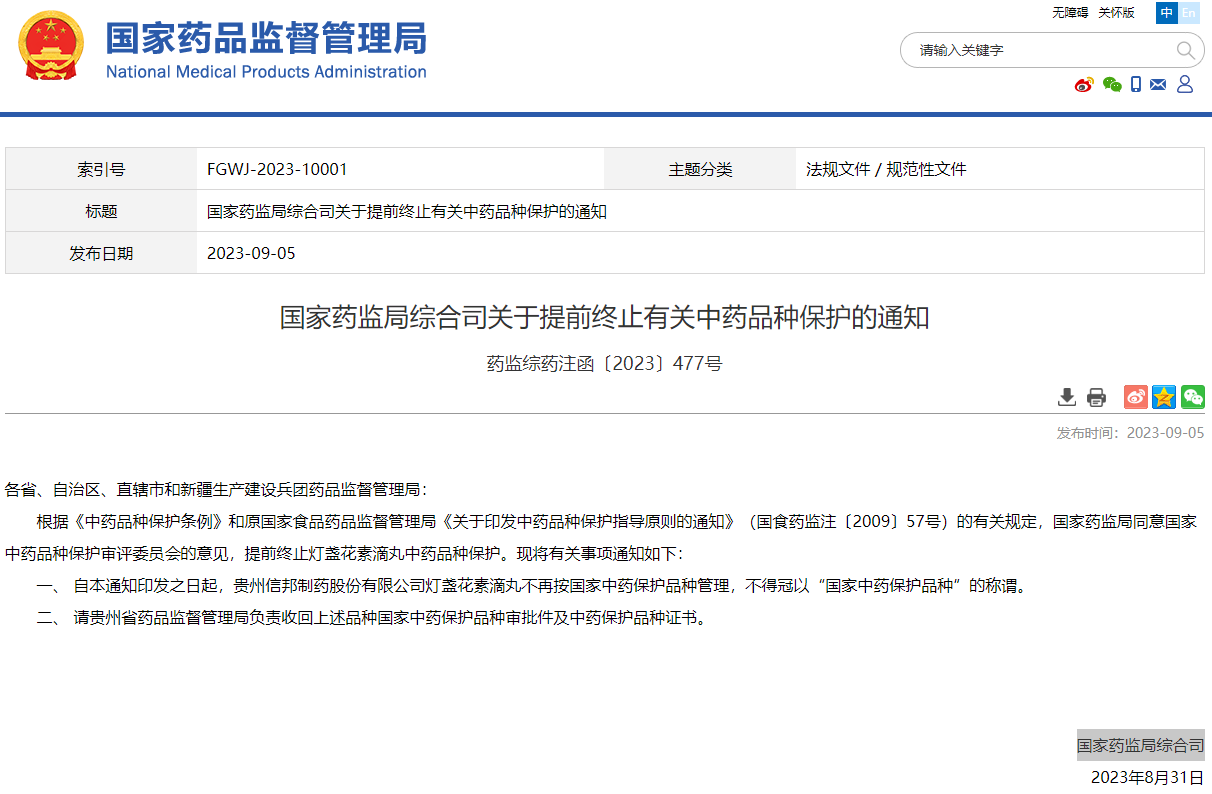This screenshot has height=794, width=1212.
Task: Click the date 2023年8月31日
Action: pyautogui.click(x=1147, y=777)
